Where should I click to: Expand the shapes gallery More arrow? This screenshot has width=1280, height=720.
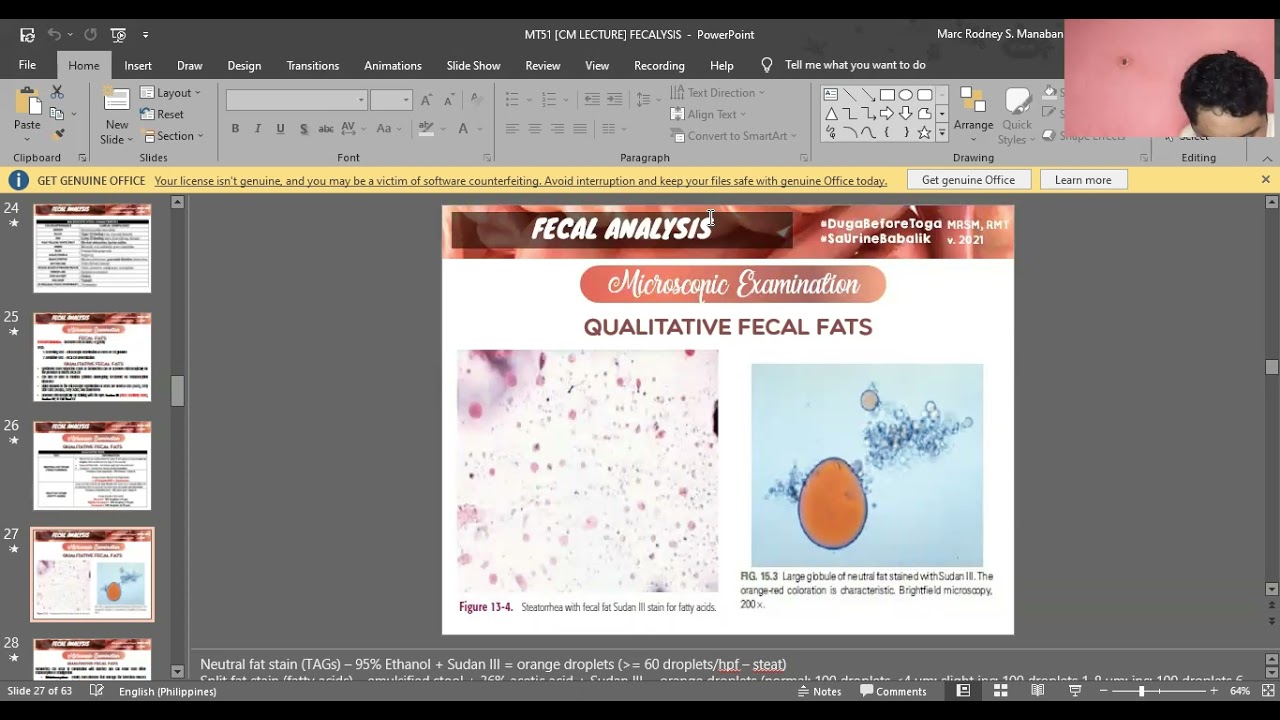942,133
